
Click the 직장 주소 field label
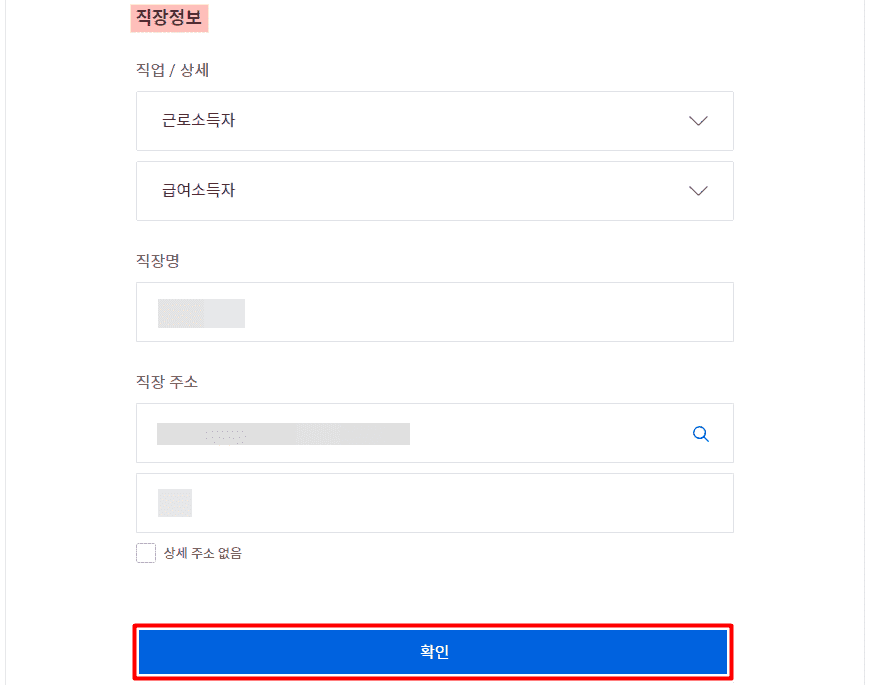167,382
